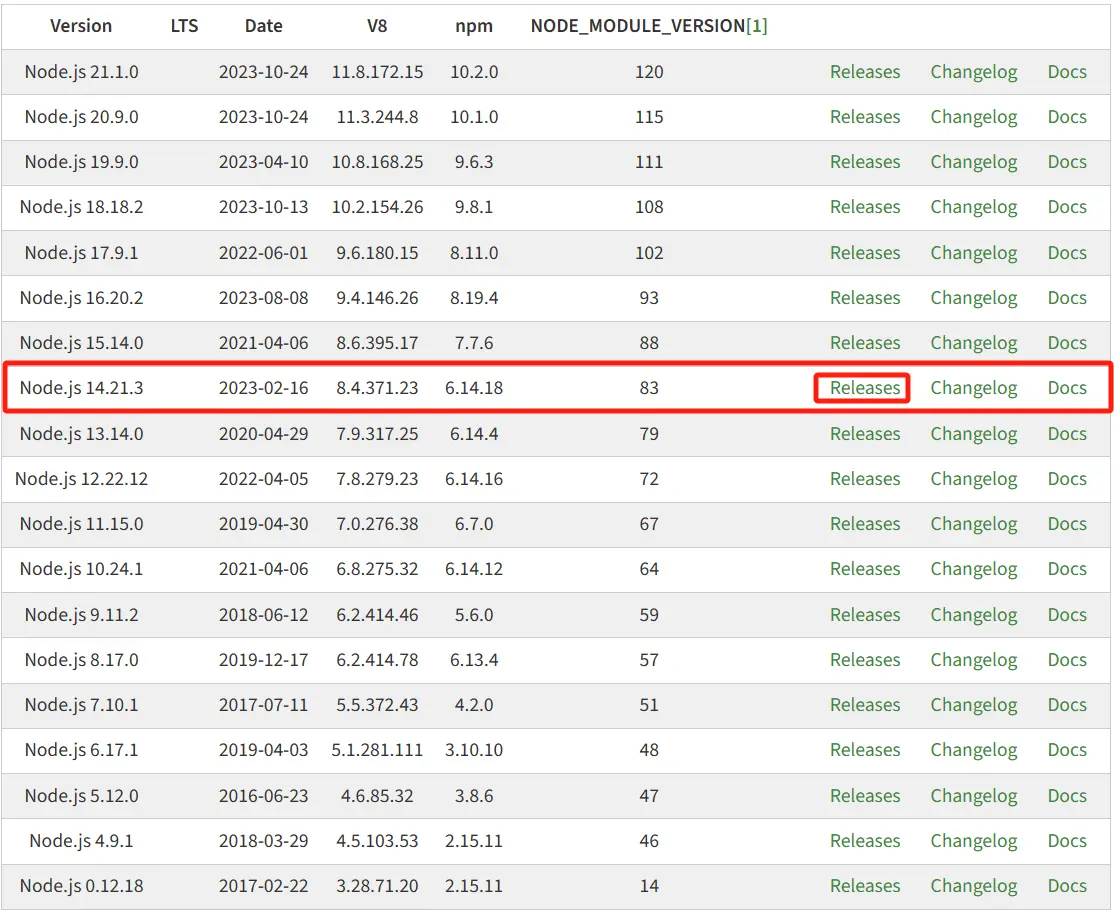Open Docs for Node.js 14.21.3

tap(1067, 388)
